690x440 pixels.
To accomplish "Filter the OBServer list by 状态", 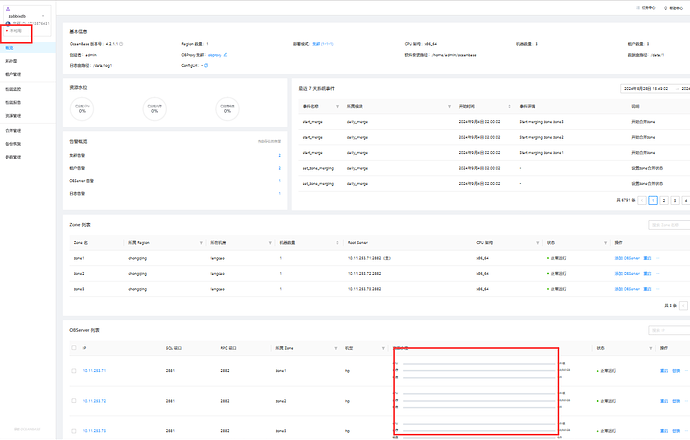I will pos(650,348).
